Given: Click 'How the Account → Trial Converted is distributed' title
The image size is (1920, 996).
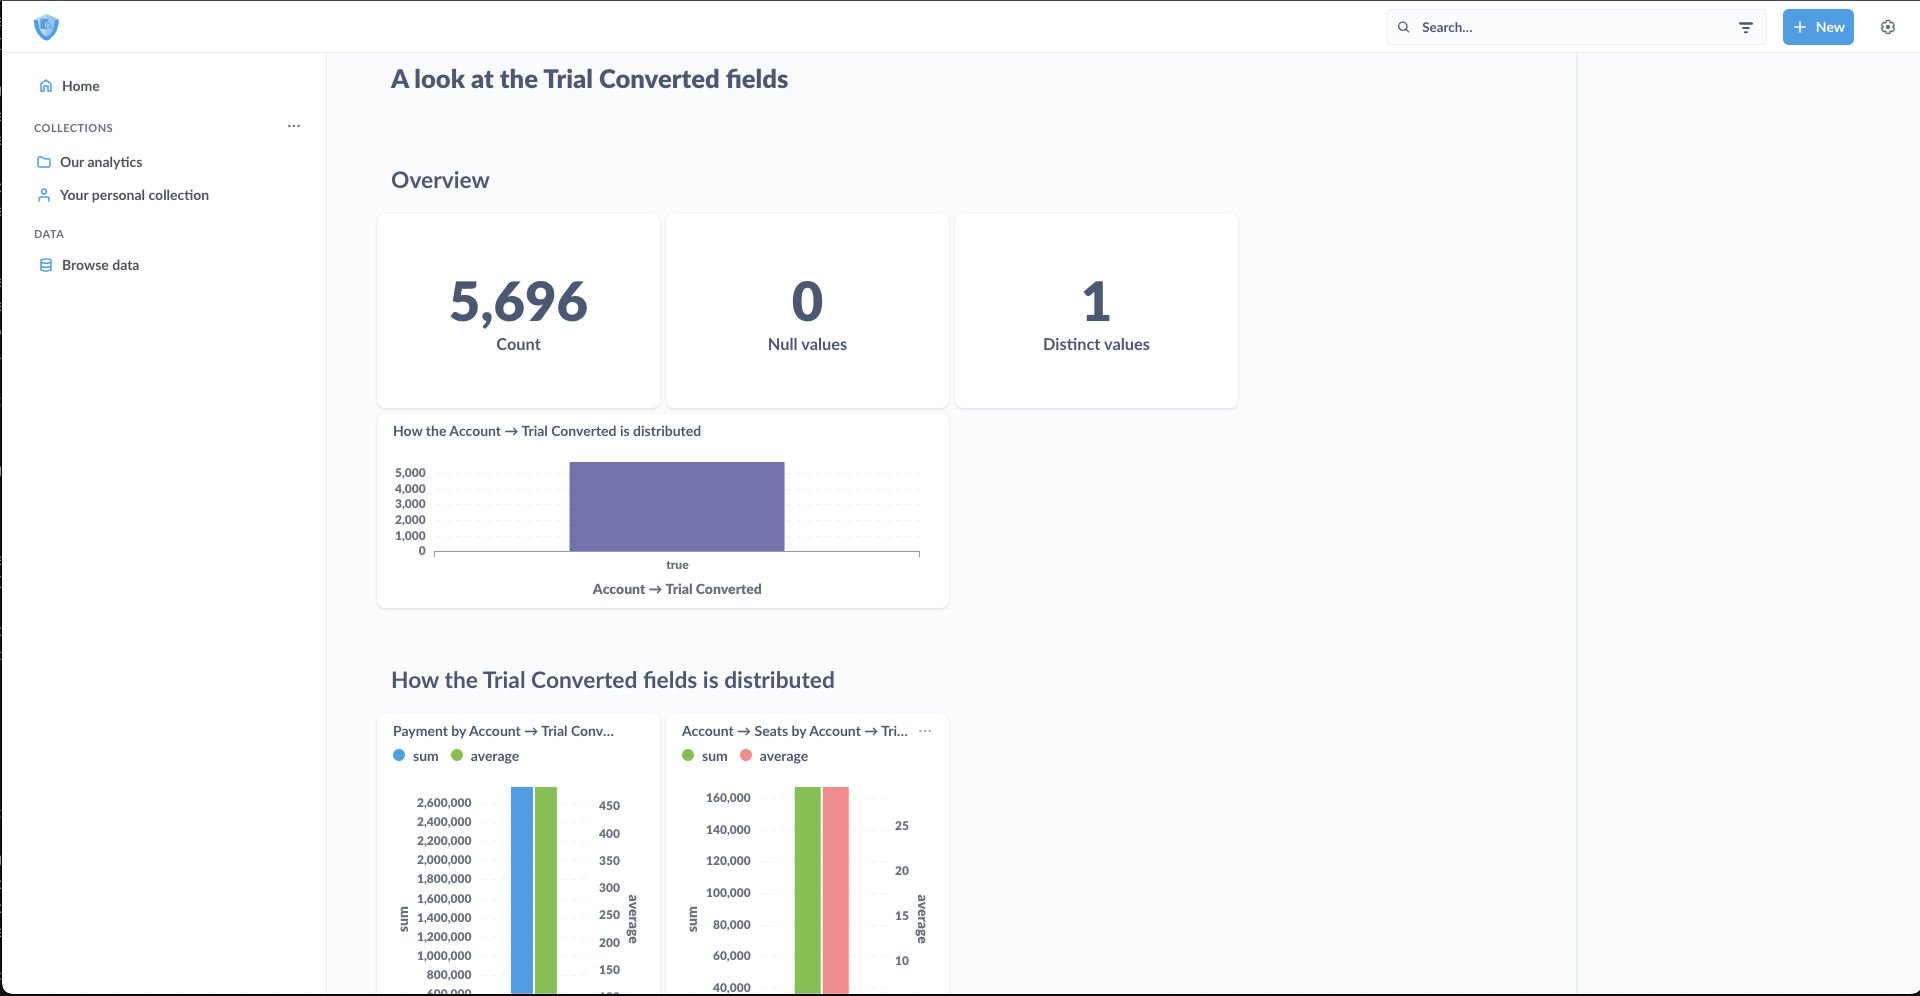Looking at the screenshot, I should [547, 431].
